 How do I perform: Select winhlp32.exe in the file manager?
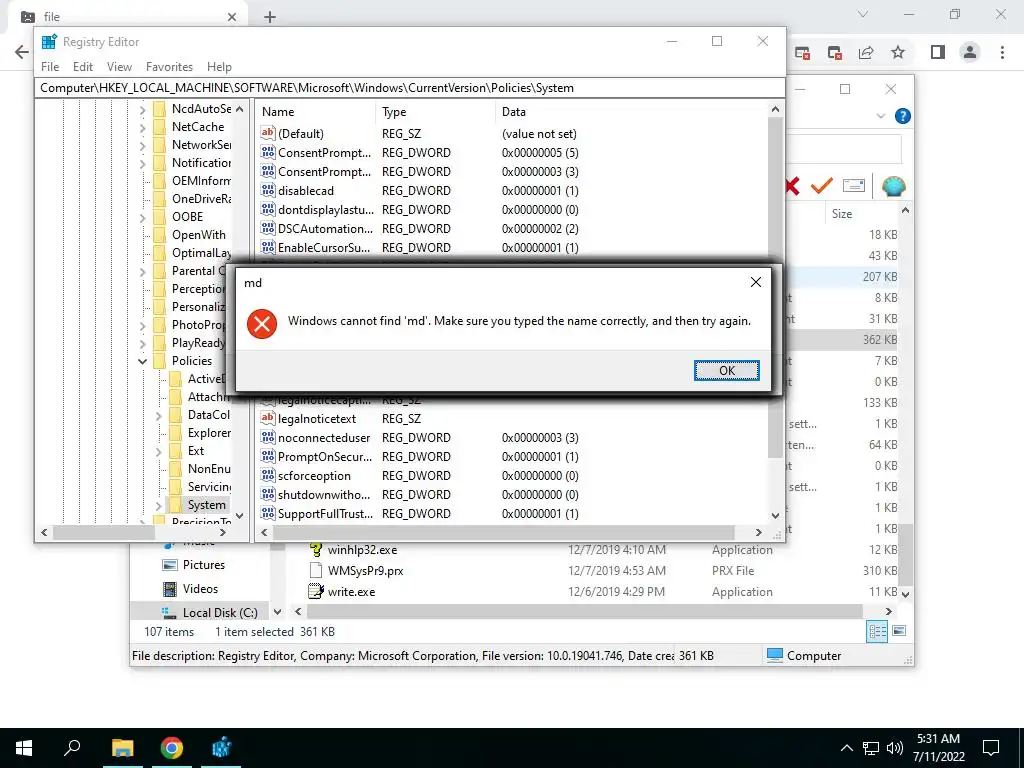point(362,550)
